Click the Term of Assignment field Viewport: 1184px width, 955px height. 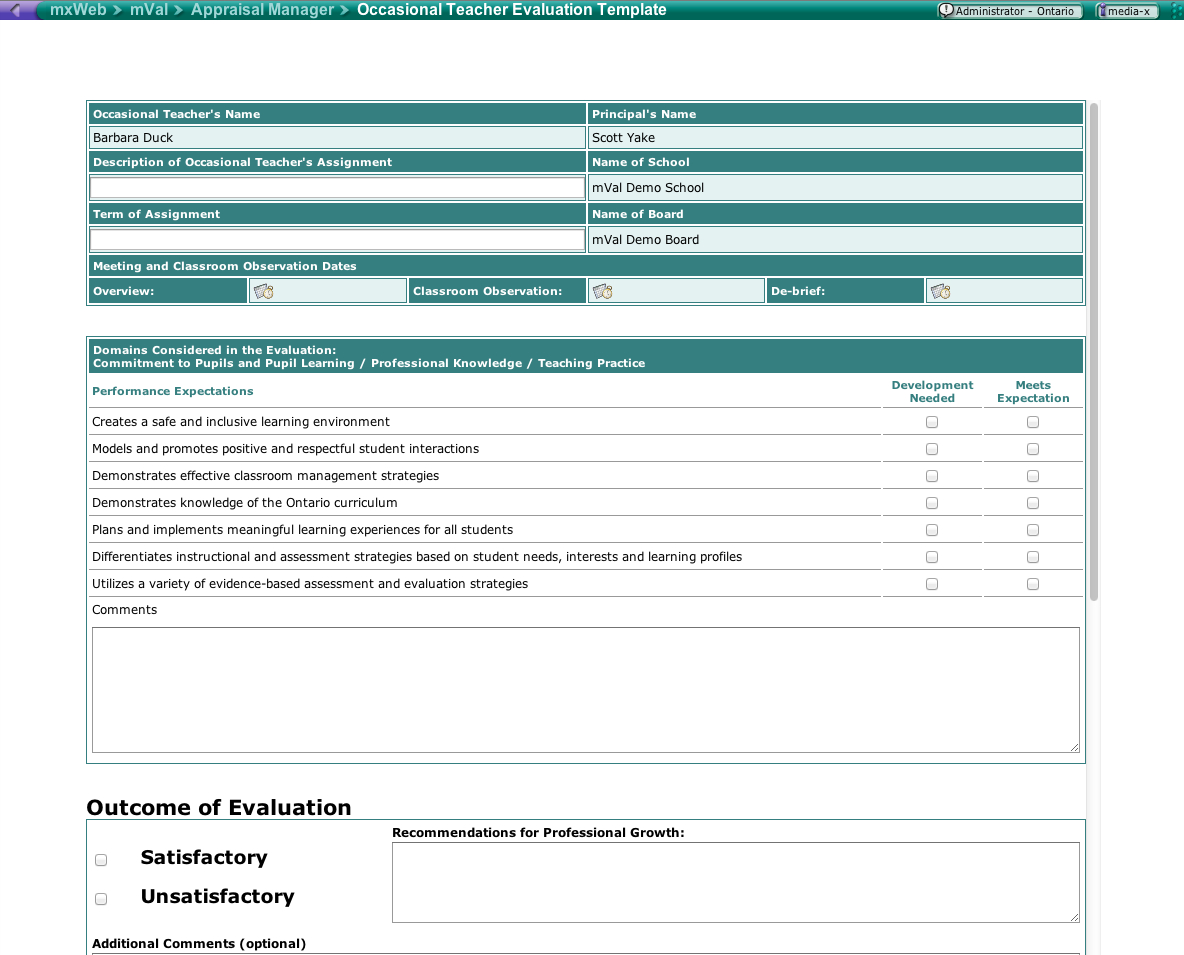point(337,239)
